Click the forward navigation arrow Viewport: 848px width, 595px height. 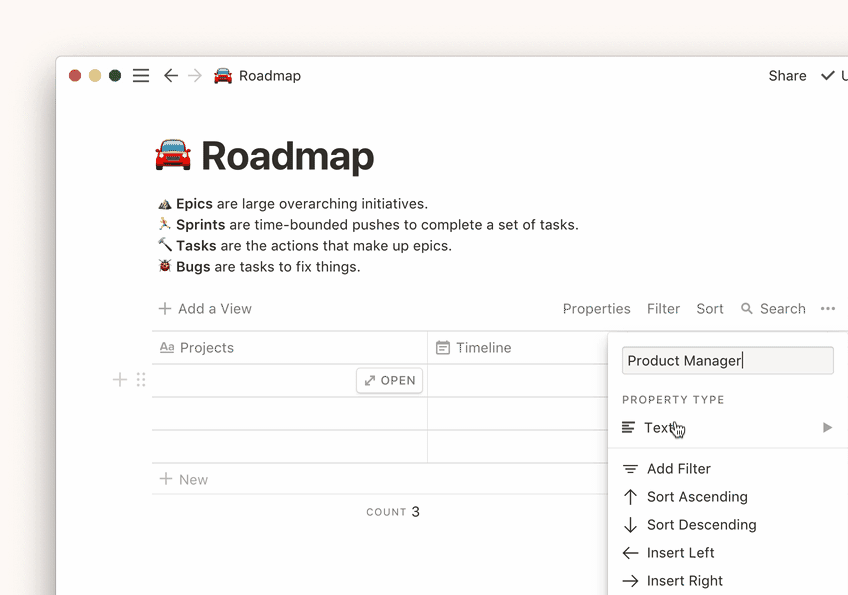(x=195, y=76)
